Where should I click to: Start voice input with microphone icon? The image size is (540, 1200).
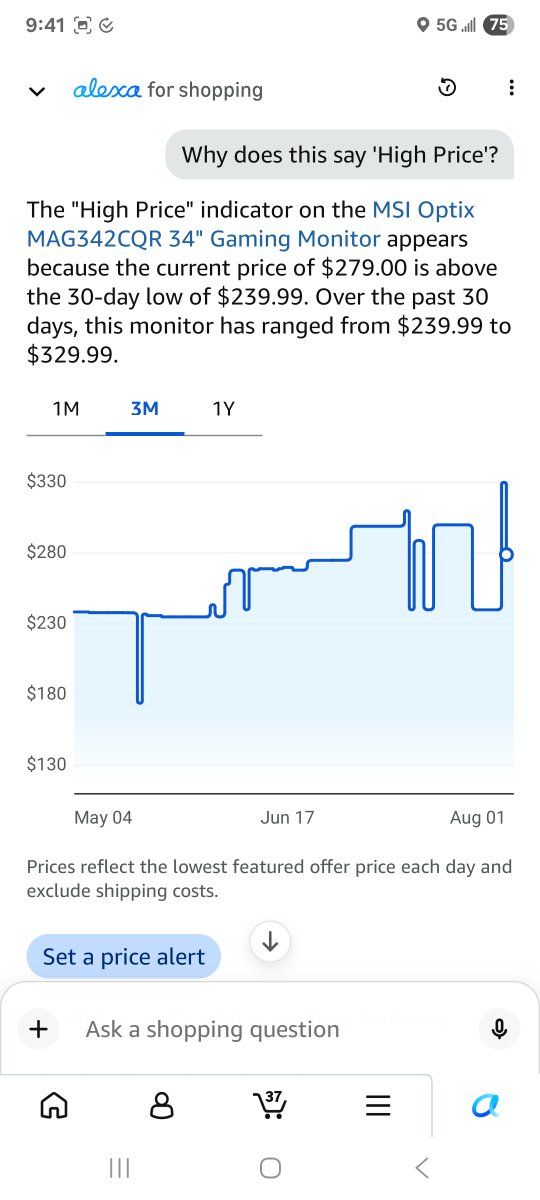pyautogui.click(x=499, y=1029)
